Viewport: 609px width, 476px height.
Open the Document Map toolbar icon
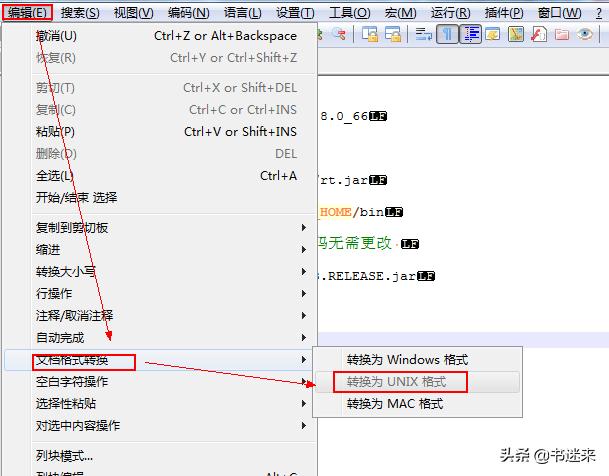click(x=516, y=34)
